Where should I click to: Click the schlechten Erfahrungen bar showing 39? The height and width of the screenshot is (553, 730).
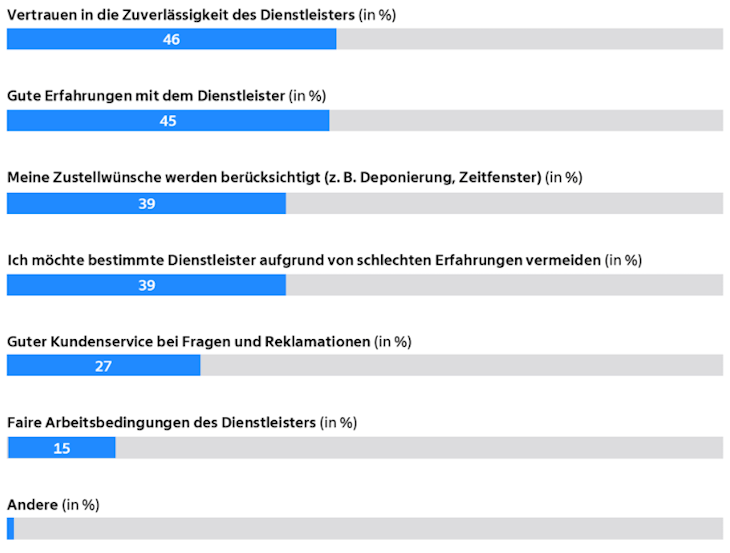coord(146,285)
